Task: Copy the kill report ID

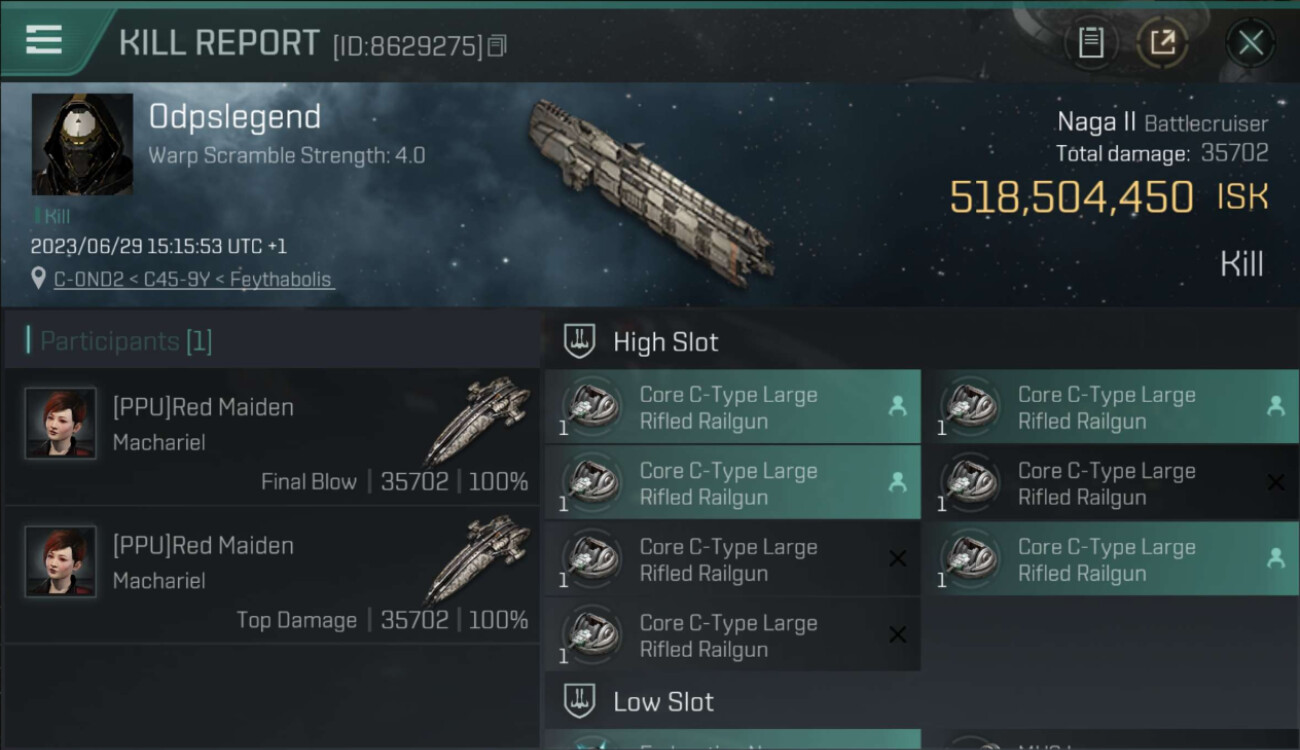Action: click(x=498, y=45)
